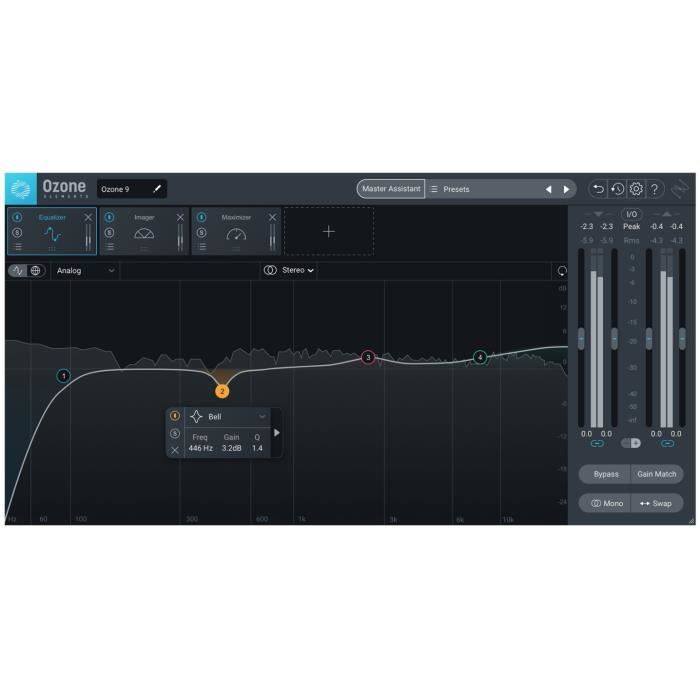Click the Bell filter shape icon
700x700 pixels.
[x=196, y=417]
